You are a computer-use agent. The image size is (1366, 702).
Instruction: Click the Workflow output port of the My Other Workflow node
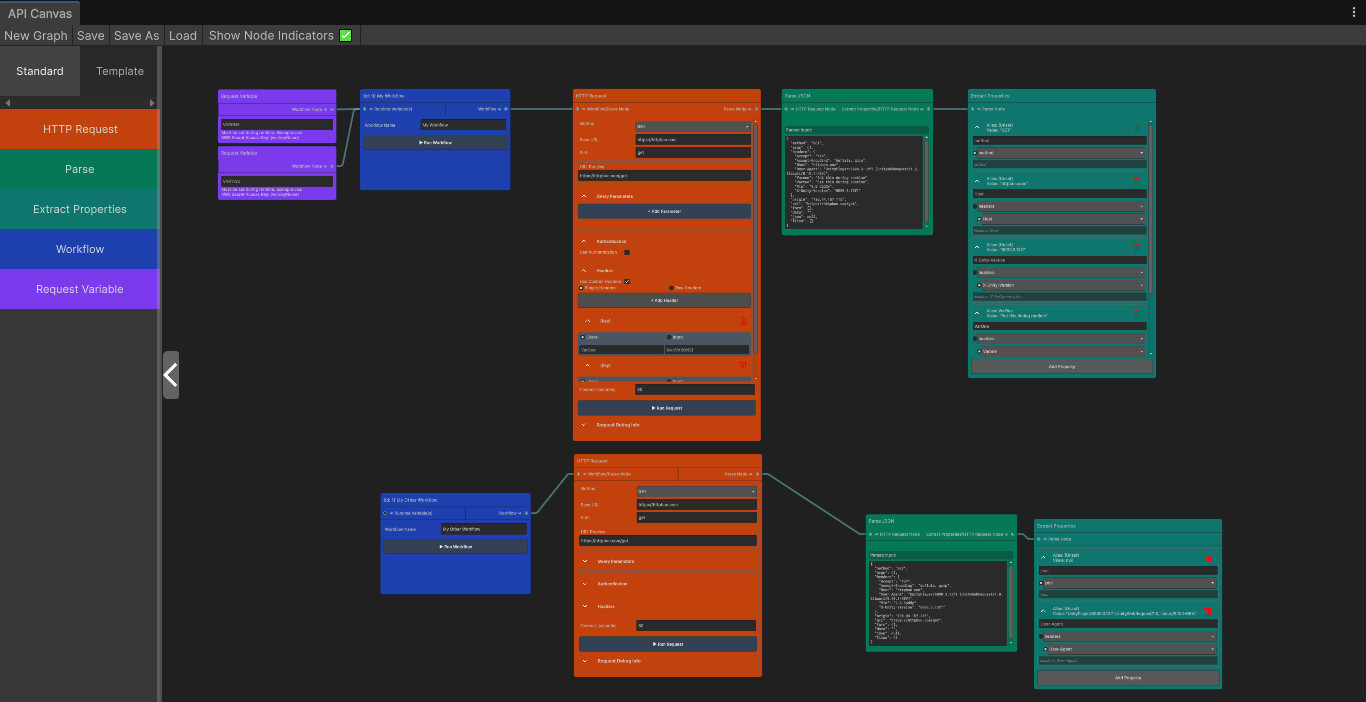coord(527,513)
